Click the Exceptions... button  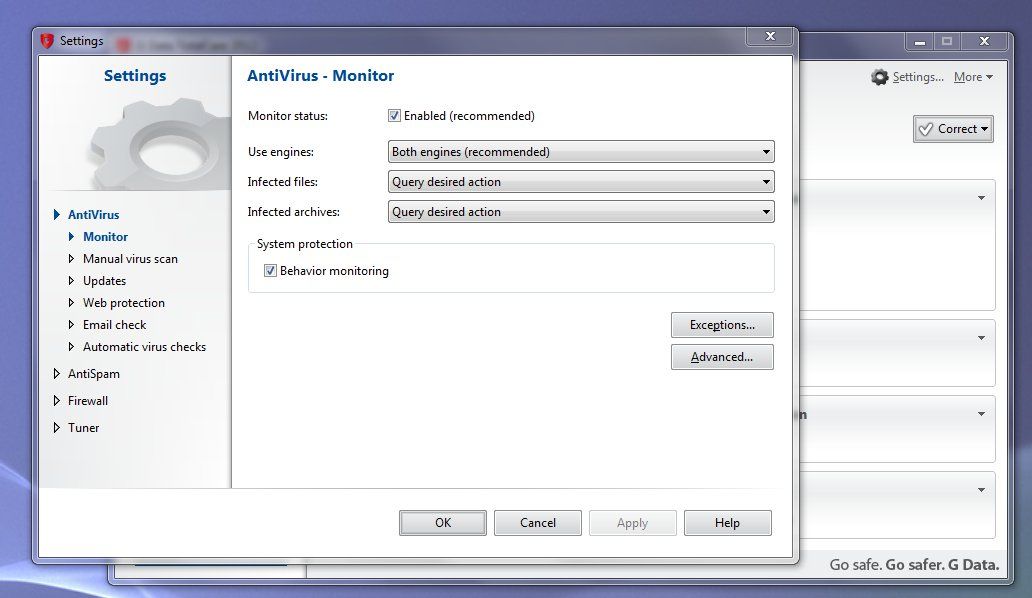point(722,325)
